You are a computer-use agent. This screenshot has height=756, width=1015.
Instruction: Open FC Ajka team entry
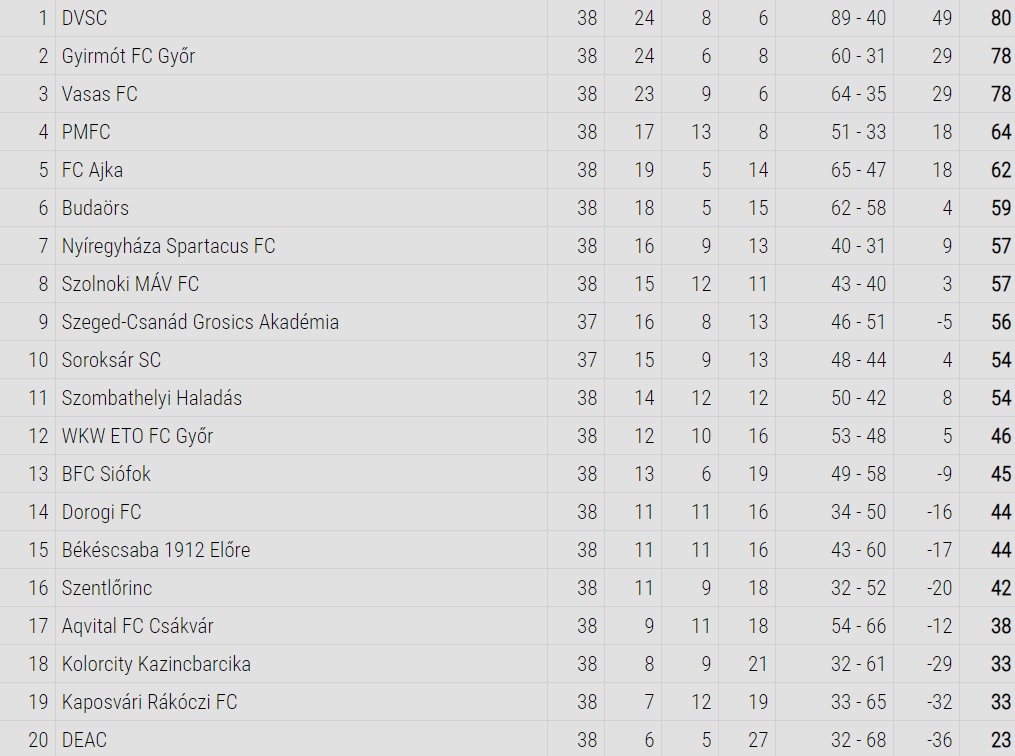tap(92, 170)
